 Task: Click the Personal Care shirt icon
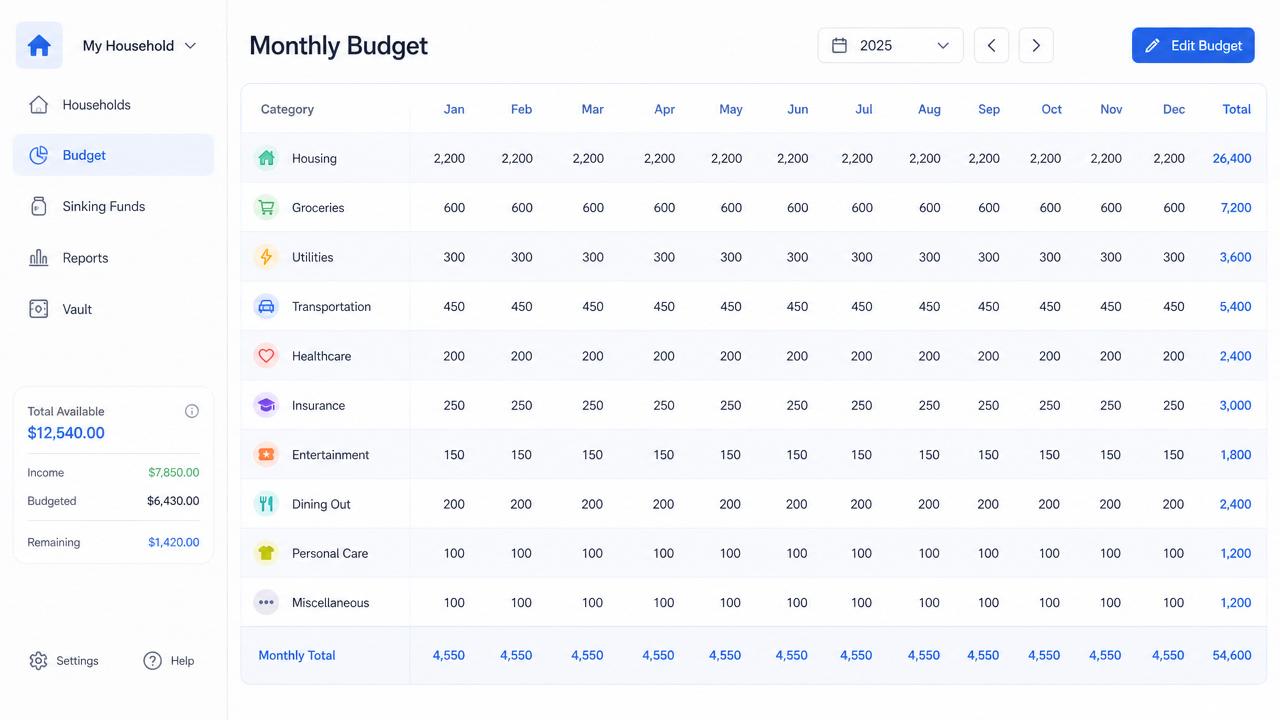266,553
